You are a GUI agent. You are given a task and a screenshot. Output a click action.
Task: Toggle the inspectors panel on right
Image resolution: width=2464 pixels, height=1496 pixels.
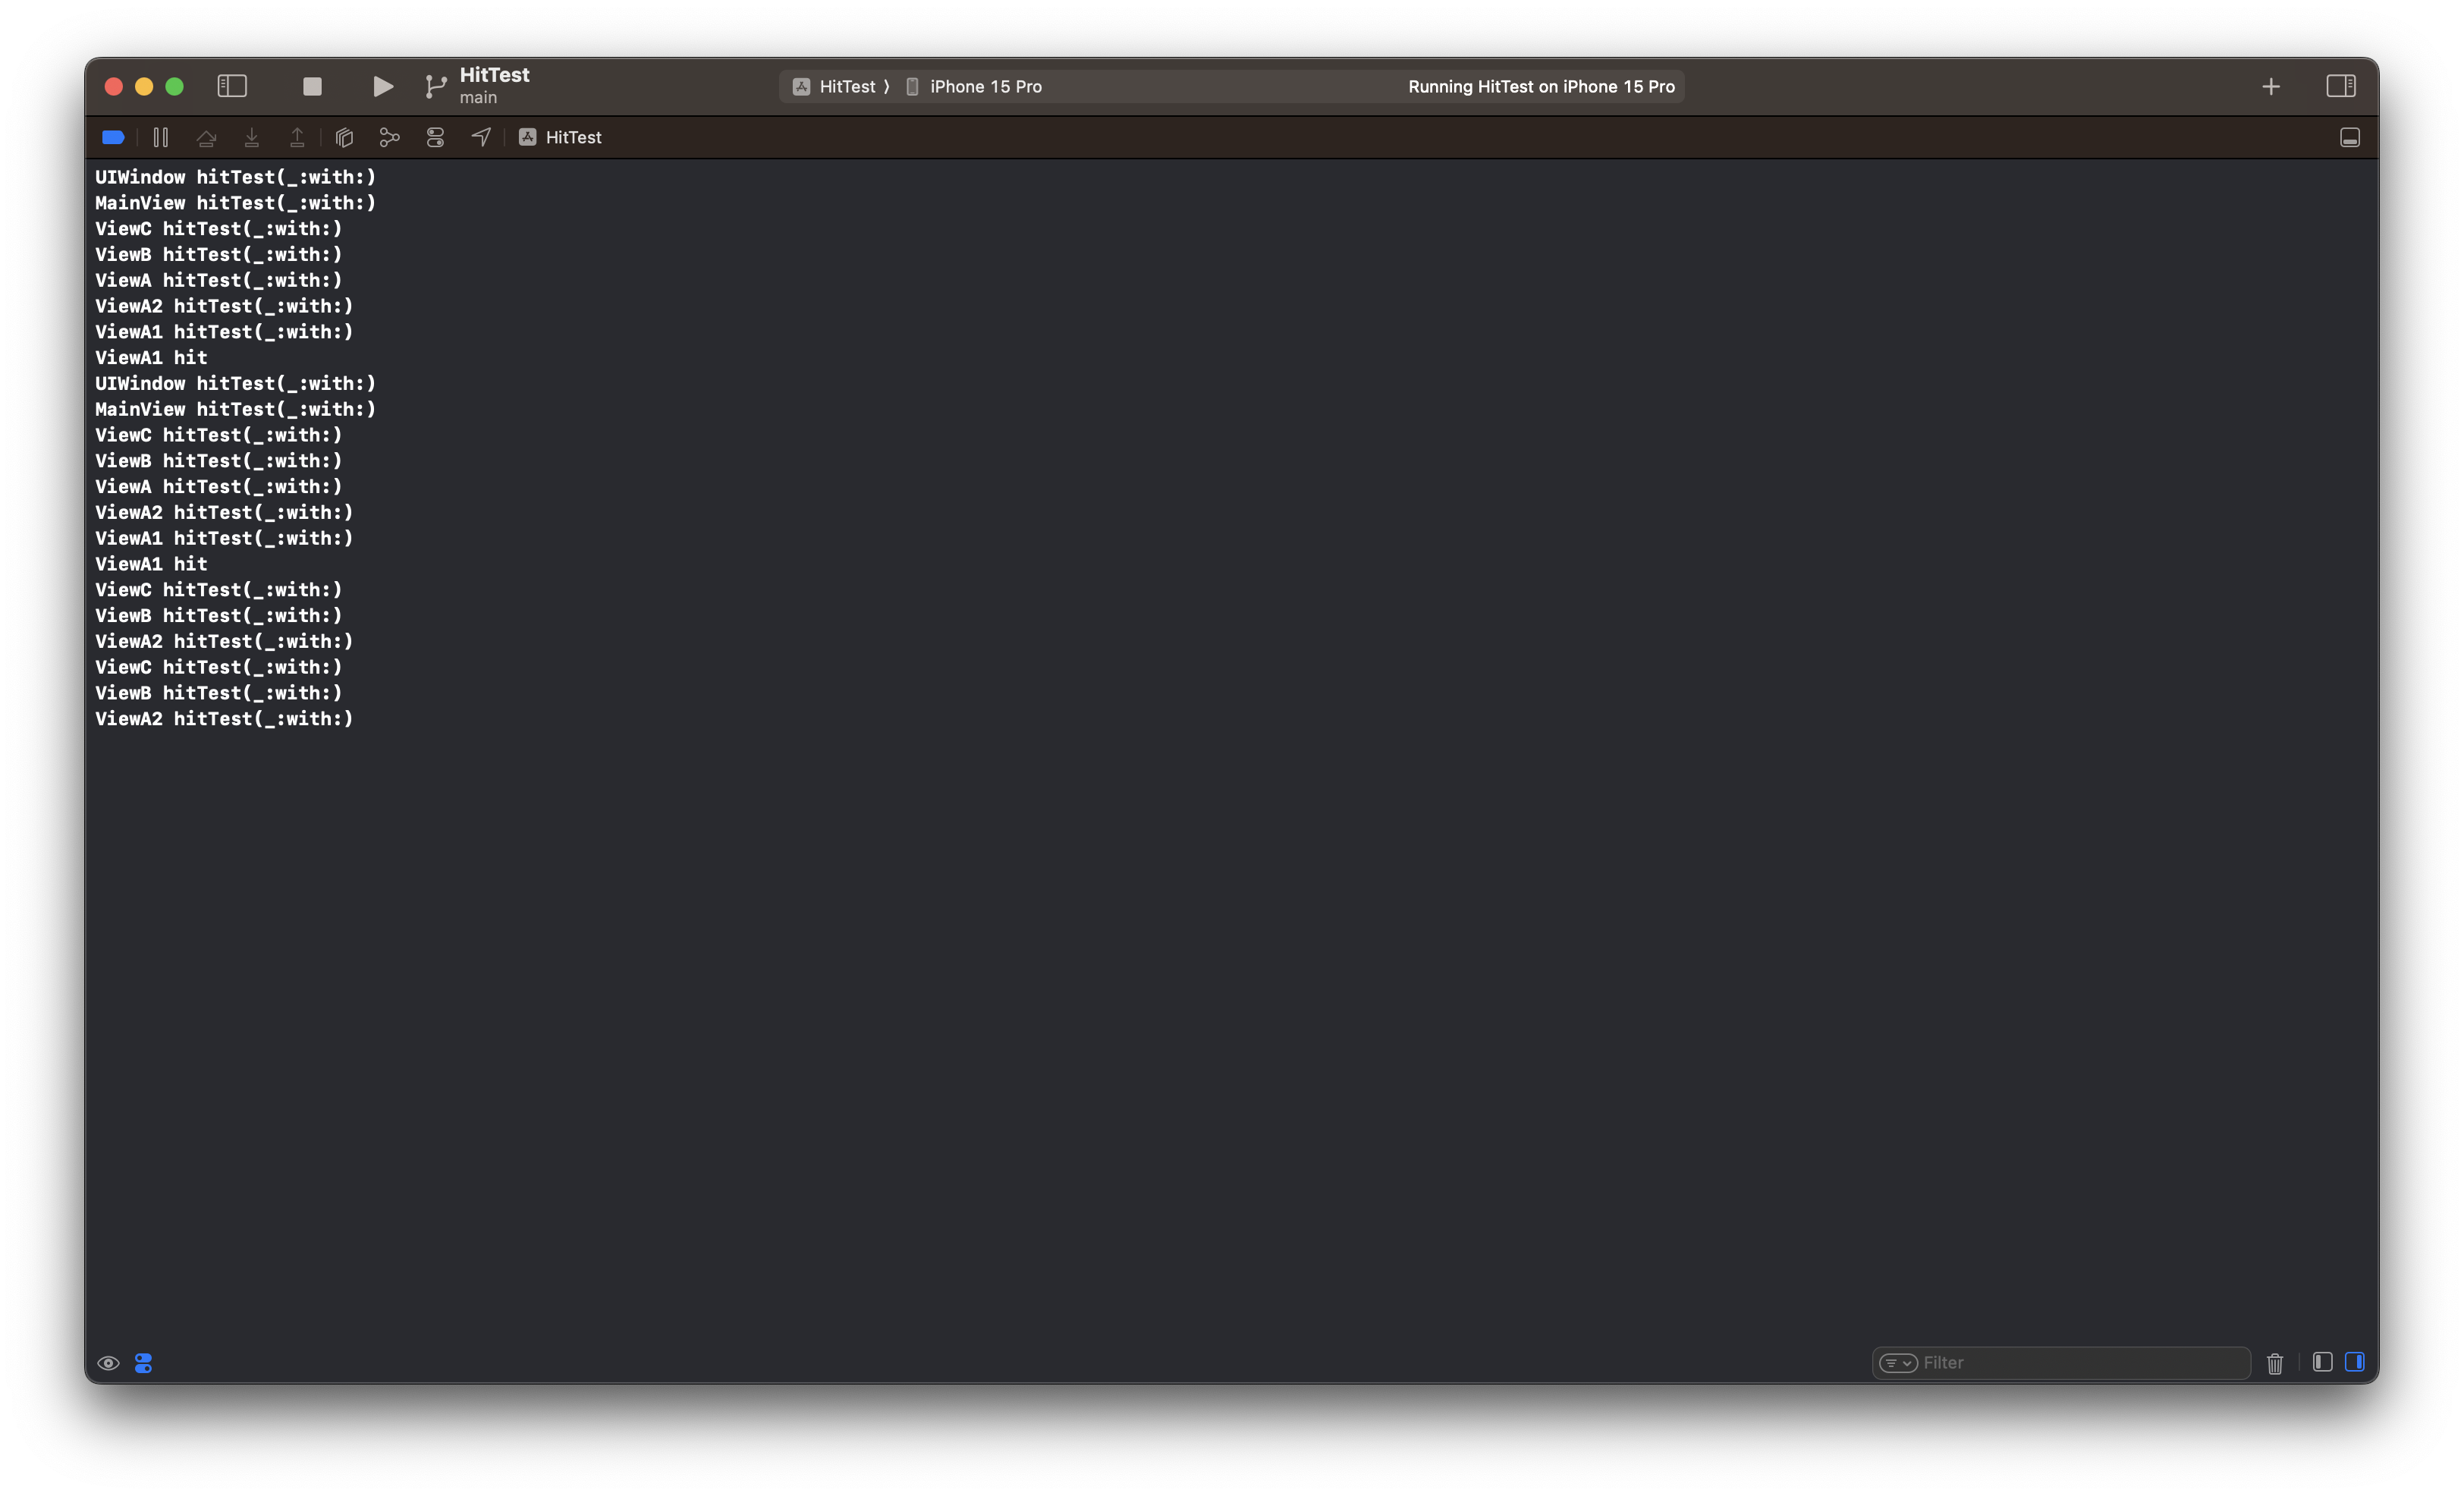point(2340,87)
